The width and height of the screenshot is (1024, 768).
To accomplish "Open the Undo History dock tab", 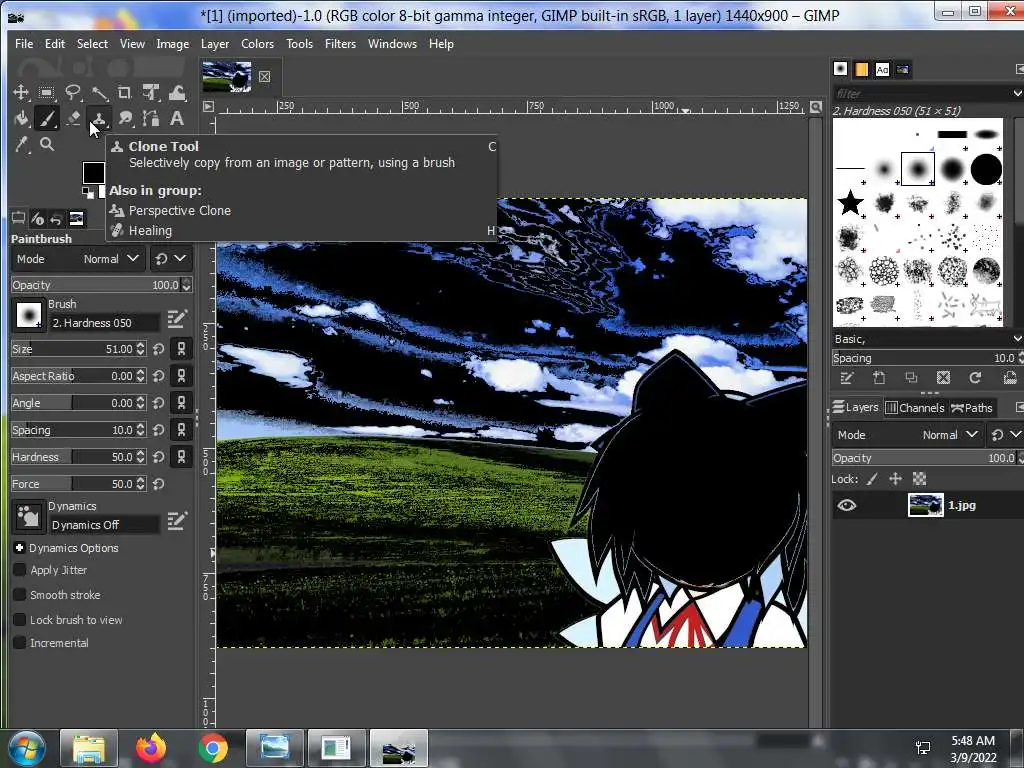I will (x=56, y=218).
